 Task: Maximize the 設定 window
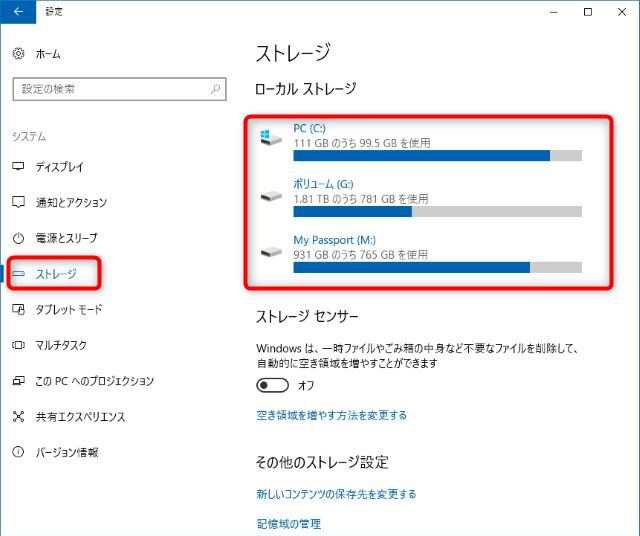(x=588, y=12)
